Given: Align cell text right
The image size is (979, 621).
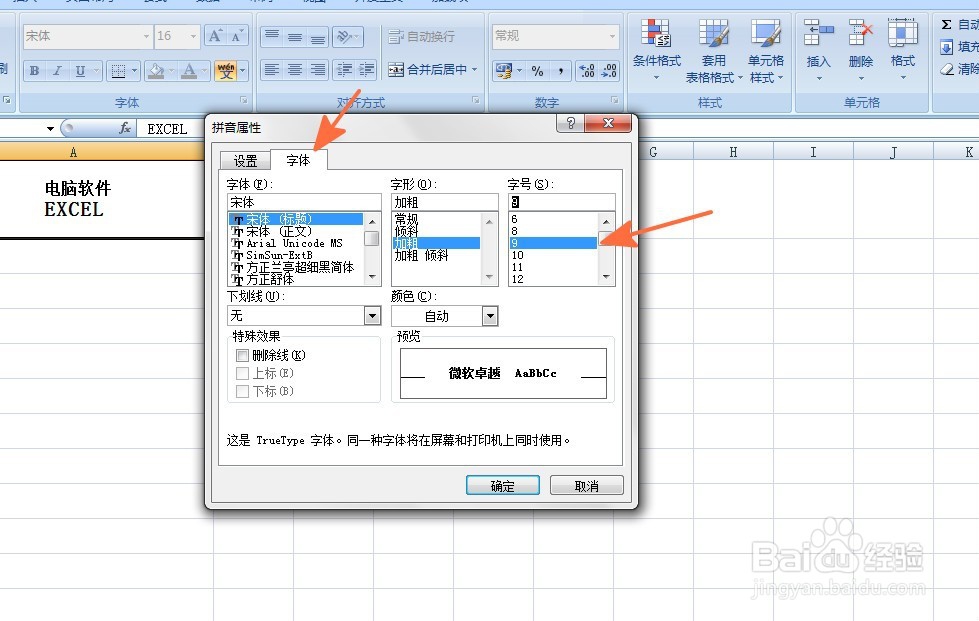Looking at the screenshot, I should click(317, 70).
